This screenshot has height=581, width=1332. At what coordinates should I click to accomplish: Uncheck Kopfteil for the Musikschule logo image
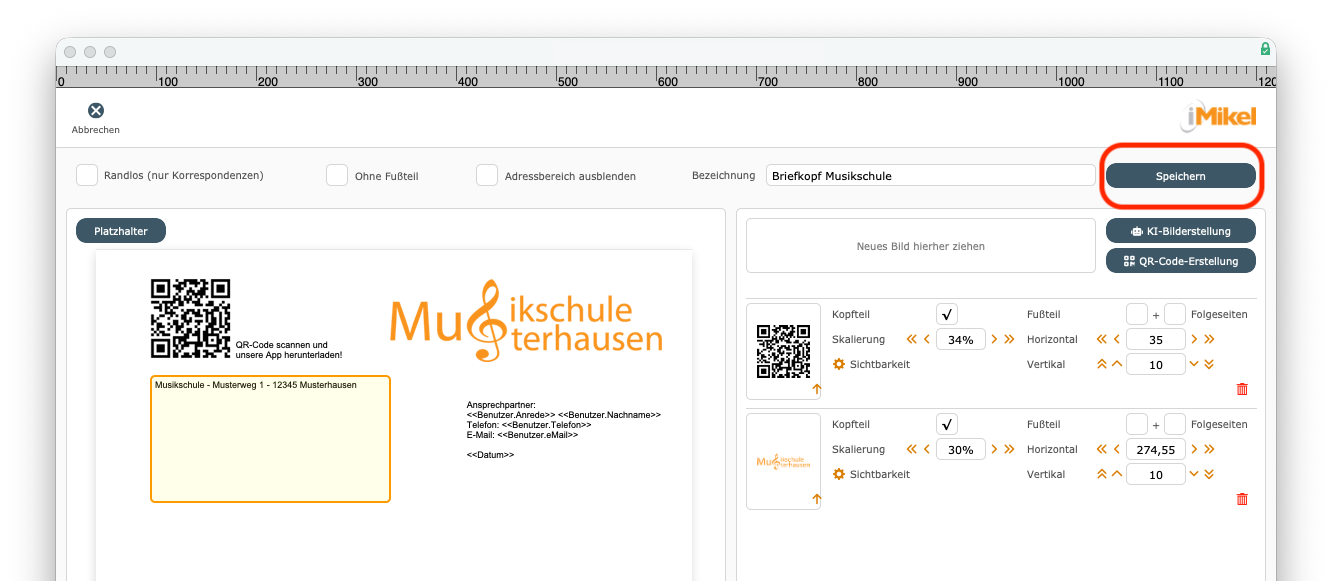948,424
